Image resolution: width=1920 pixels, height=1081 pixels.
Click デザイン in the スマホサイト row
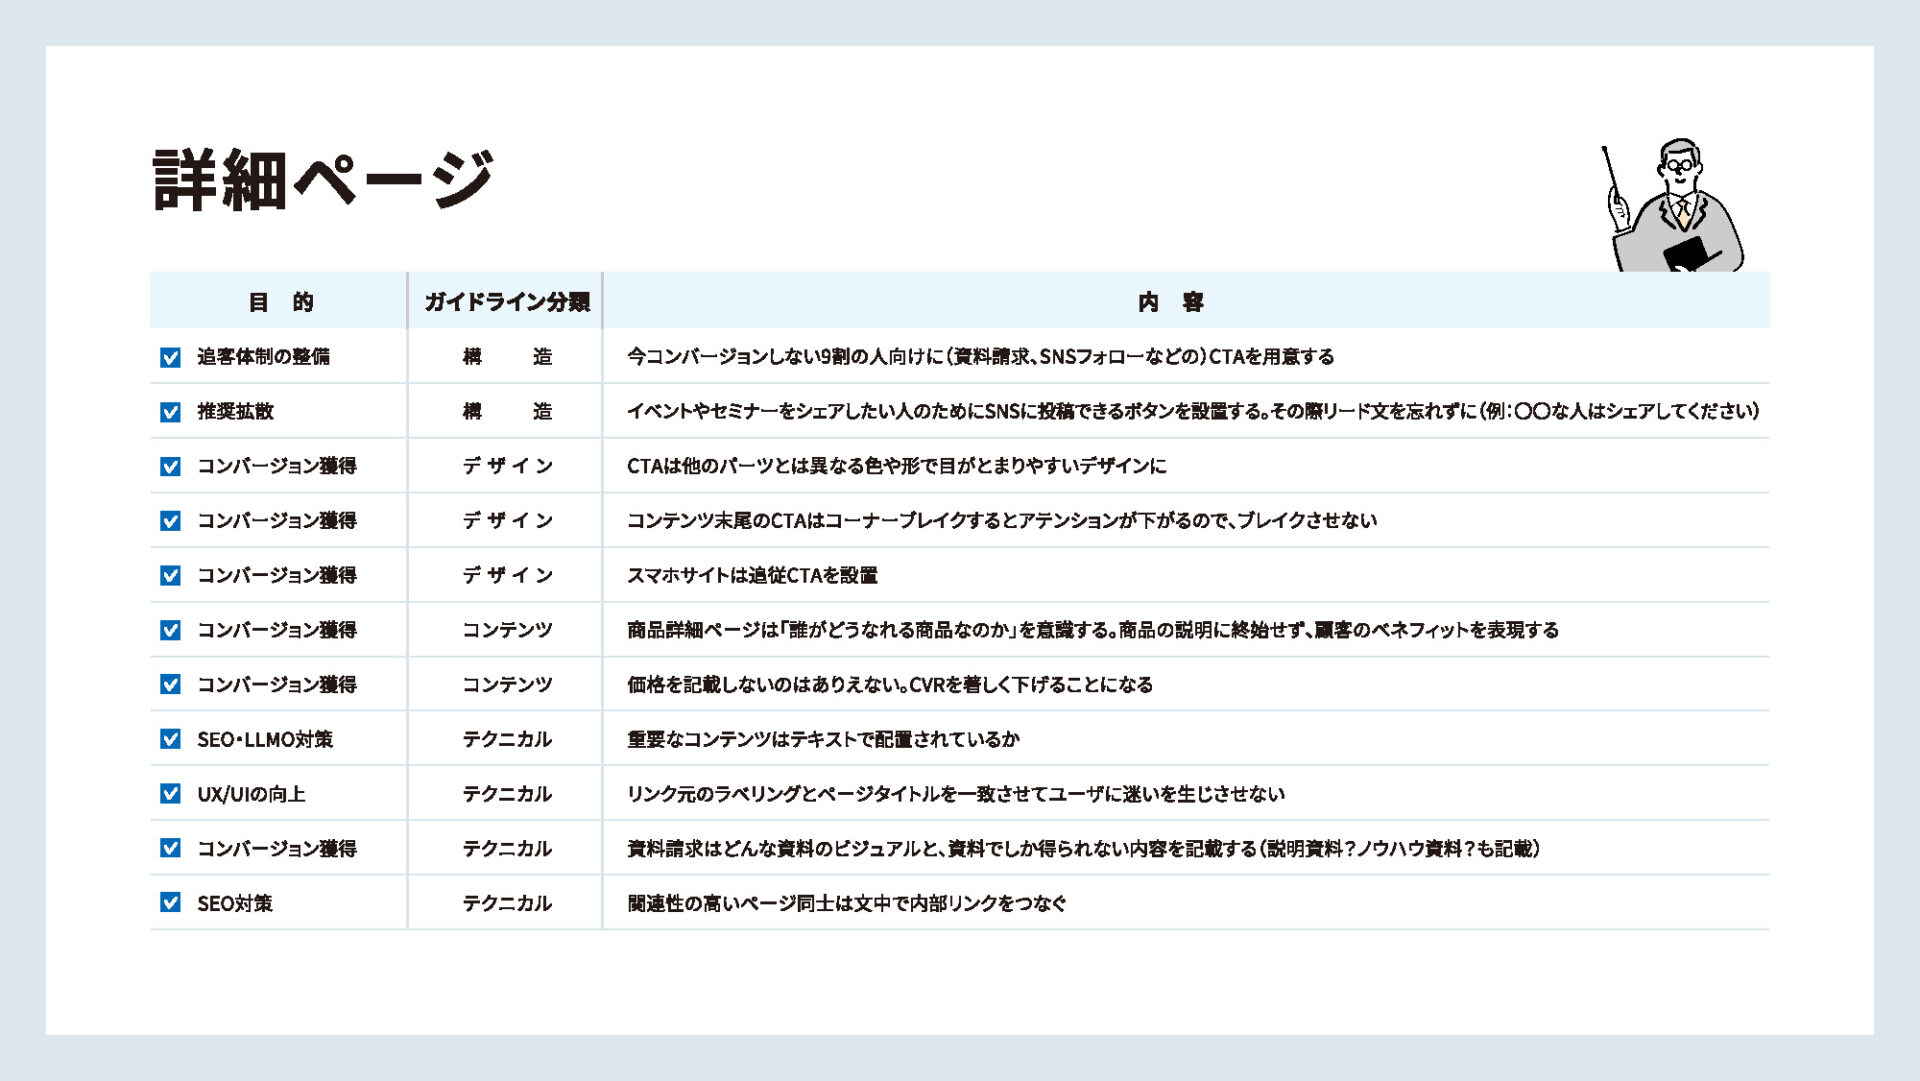click(x=507, y=576)
